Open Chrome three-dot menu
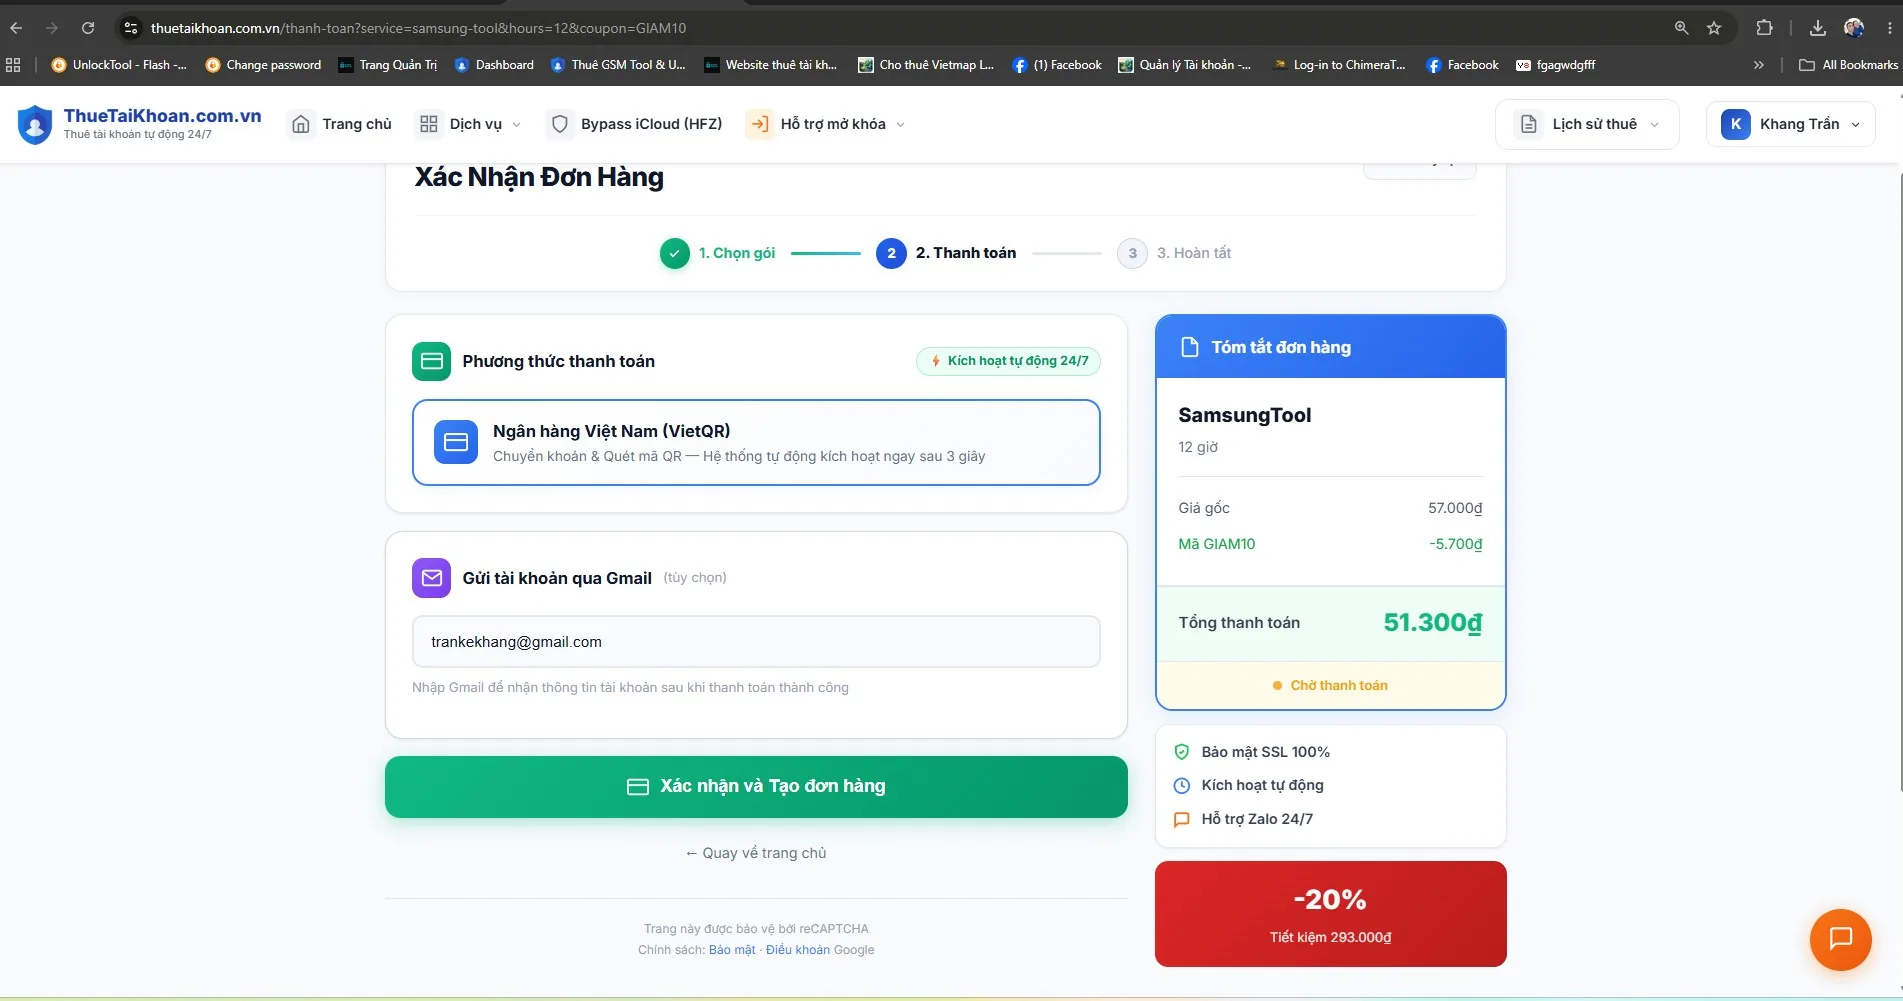Image resolution: width=1903 pixels, height=1001 pixels. [x=1889, y=28]
